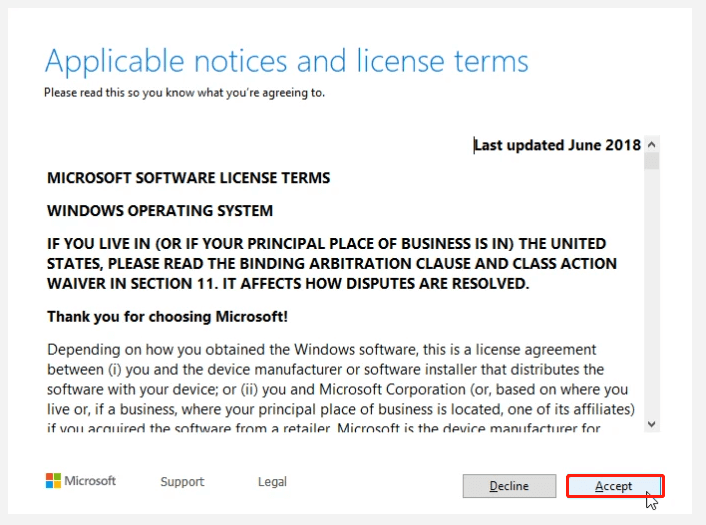The width and height of the screenshot is (706, 525).
Task: Click the Microsoft logo
Action: [x=81, y=480]
